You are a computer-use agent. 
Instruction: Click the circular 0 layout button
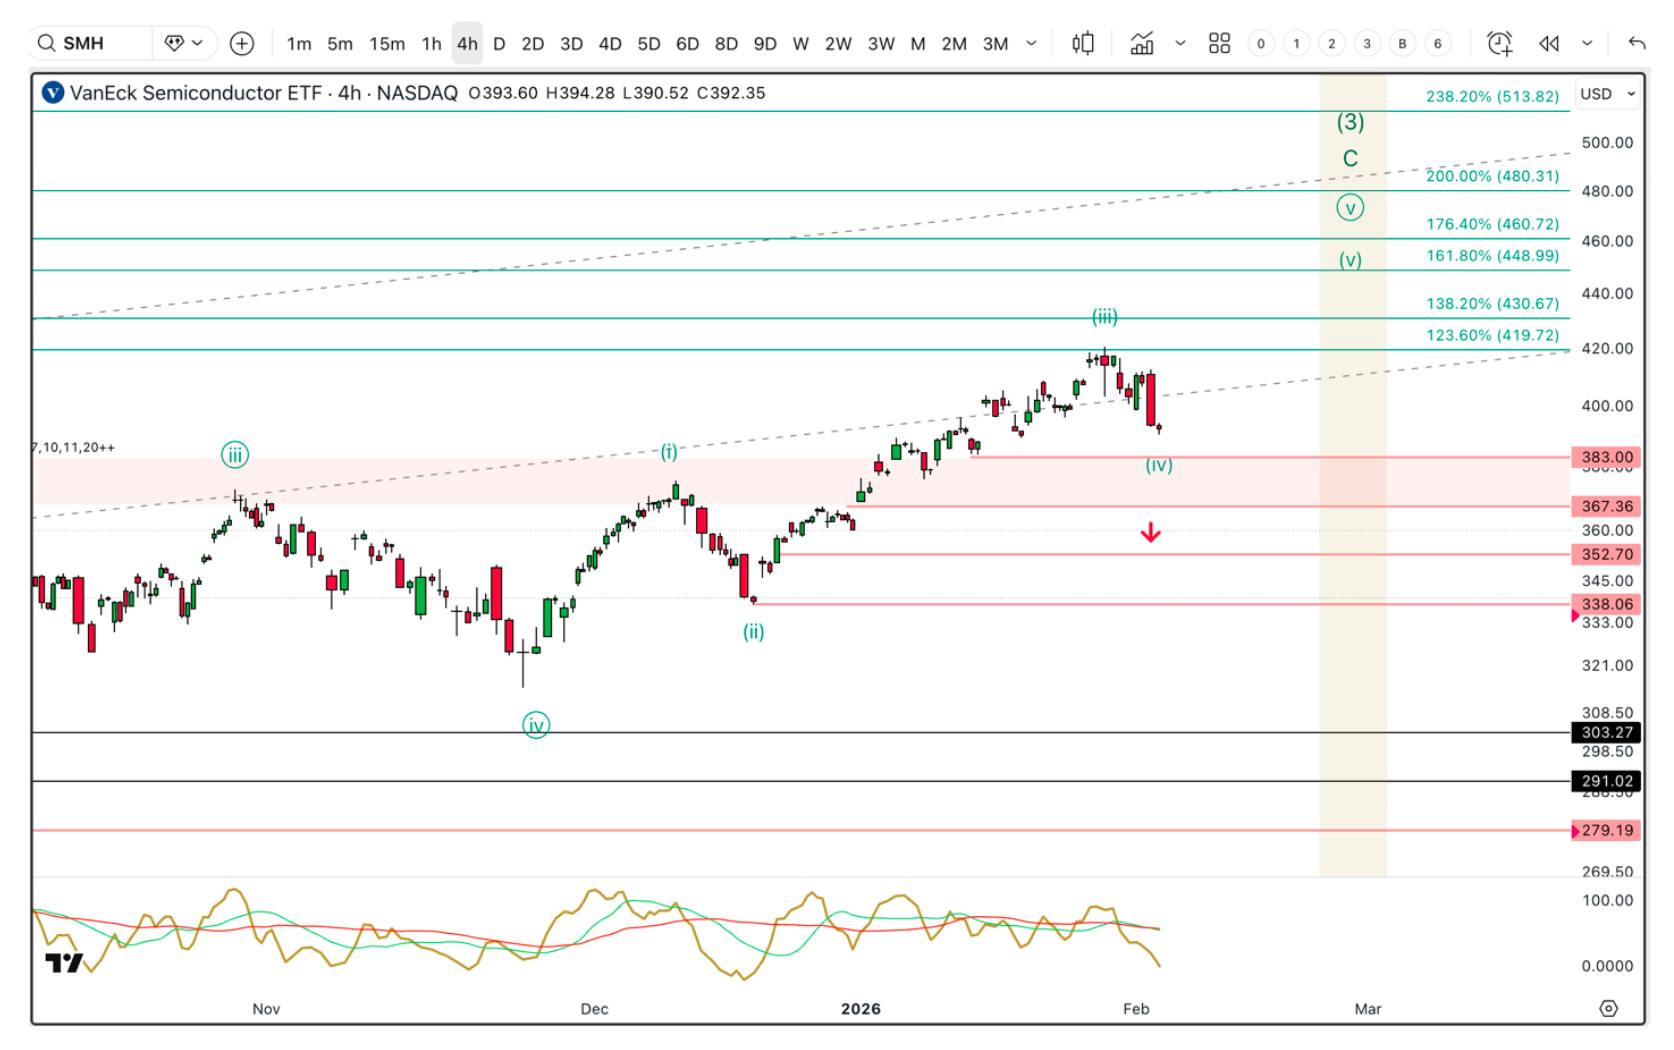1261,43
